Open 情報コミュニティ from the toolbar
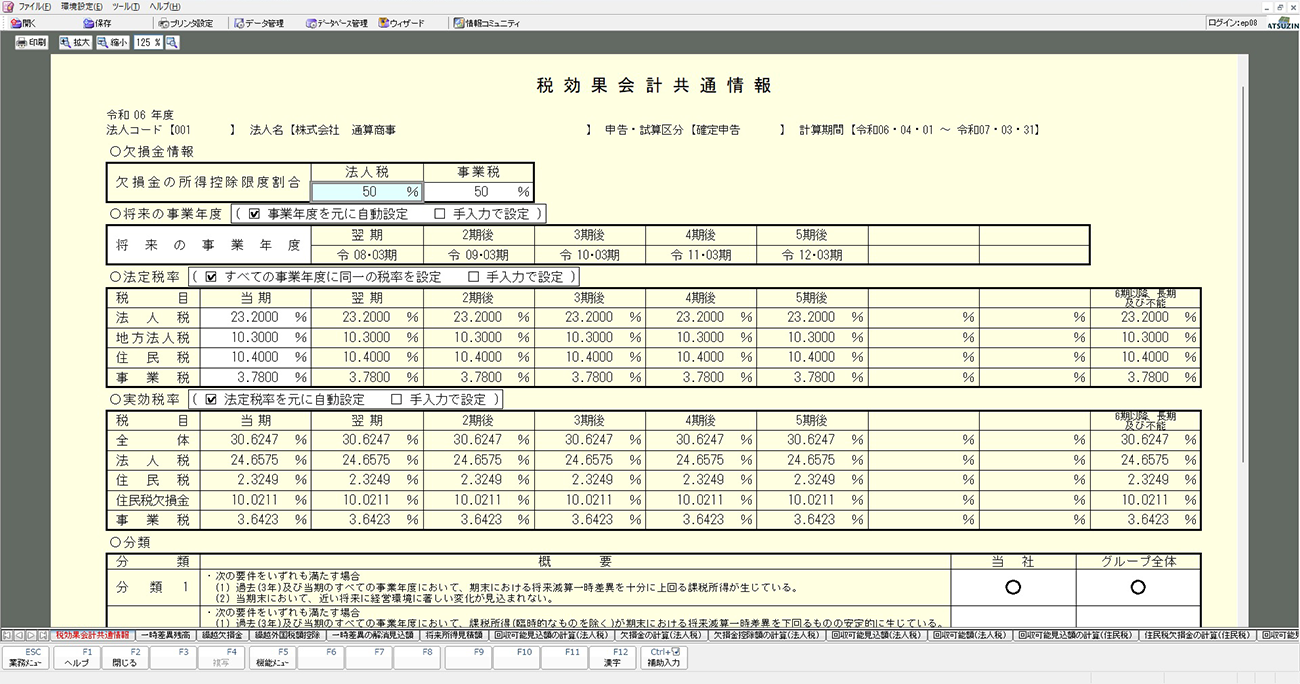Image resolution: width=1300 pixels, height=684 pixels. (486, 23)
